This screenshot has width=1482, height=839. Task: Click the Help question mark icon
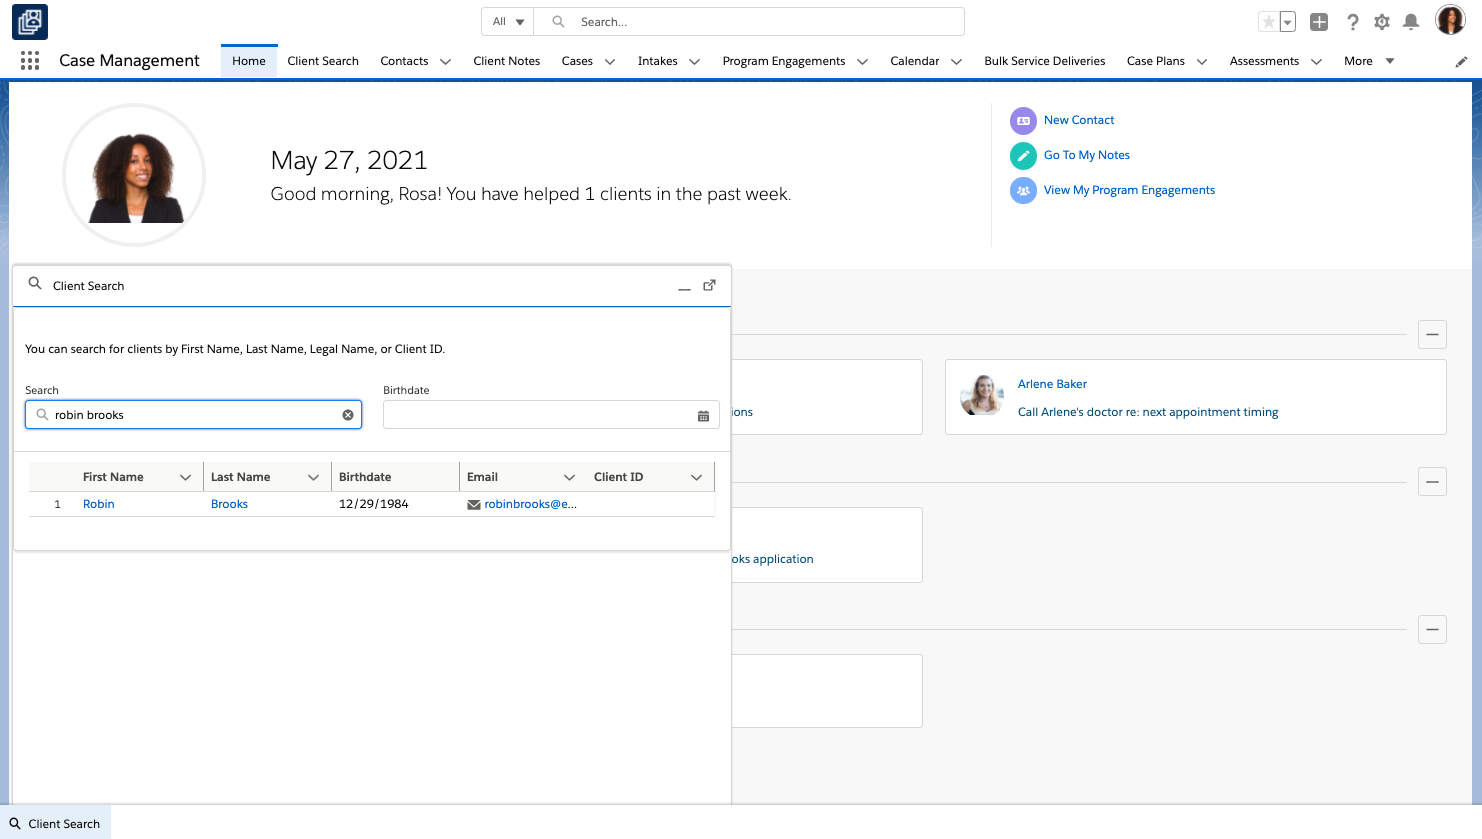click(x=1352, y=22)
